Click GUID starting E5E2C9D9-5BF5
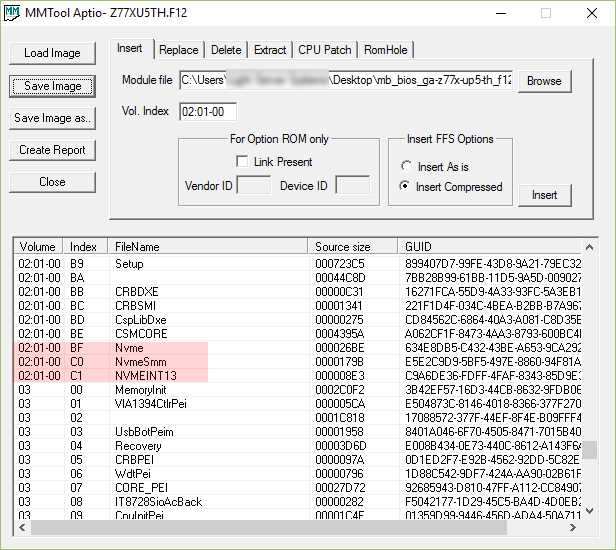This screenshot has width=616, height=550. click(493, 362)
